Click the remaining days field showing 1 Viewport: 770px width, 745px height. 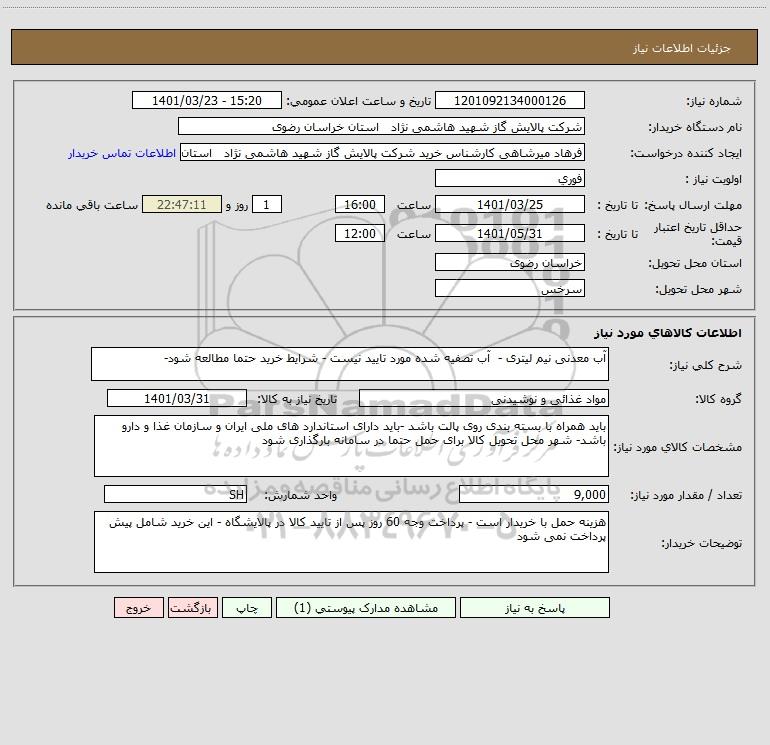pos(267,204)
